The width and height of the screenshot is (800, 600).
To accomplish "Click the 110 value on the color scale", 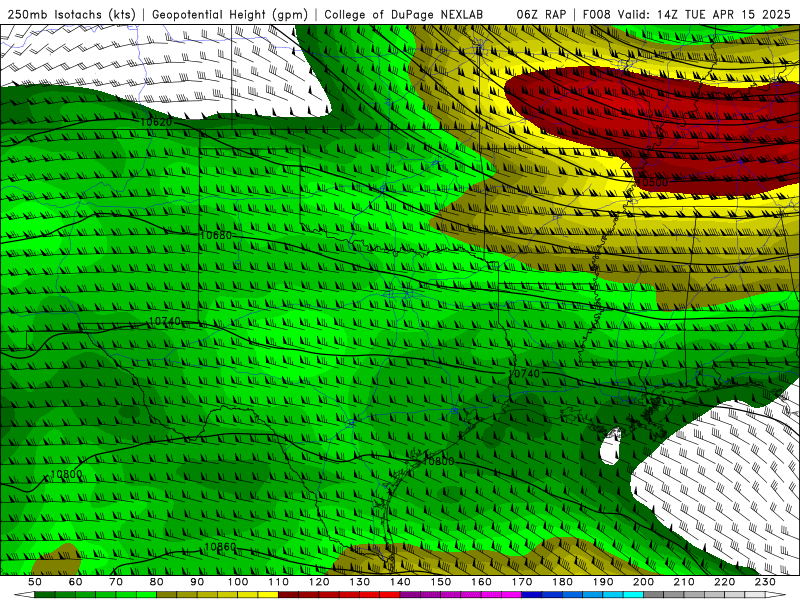I will coord(279,582).
